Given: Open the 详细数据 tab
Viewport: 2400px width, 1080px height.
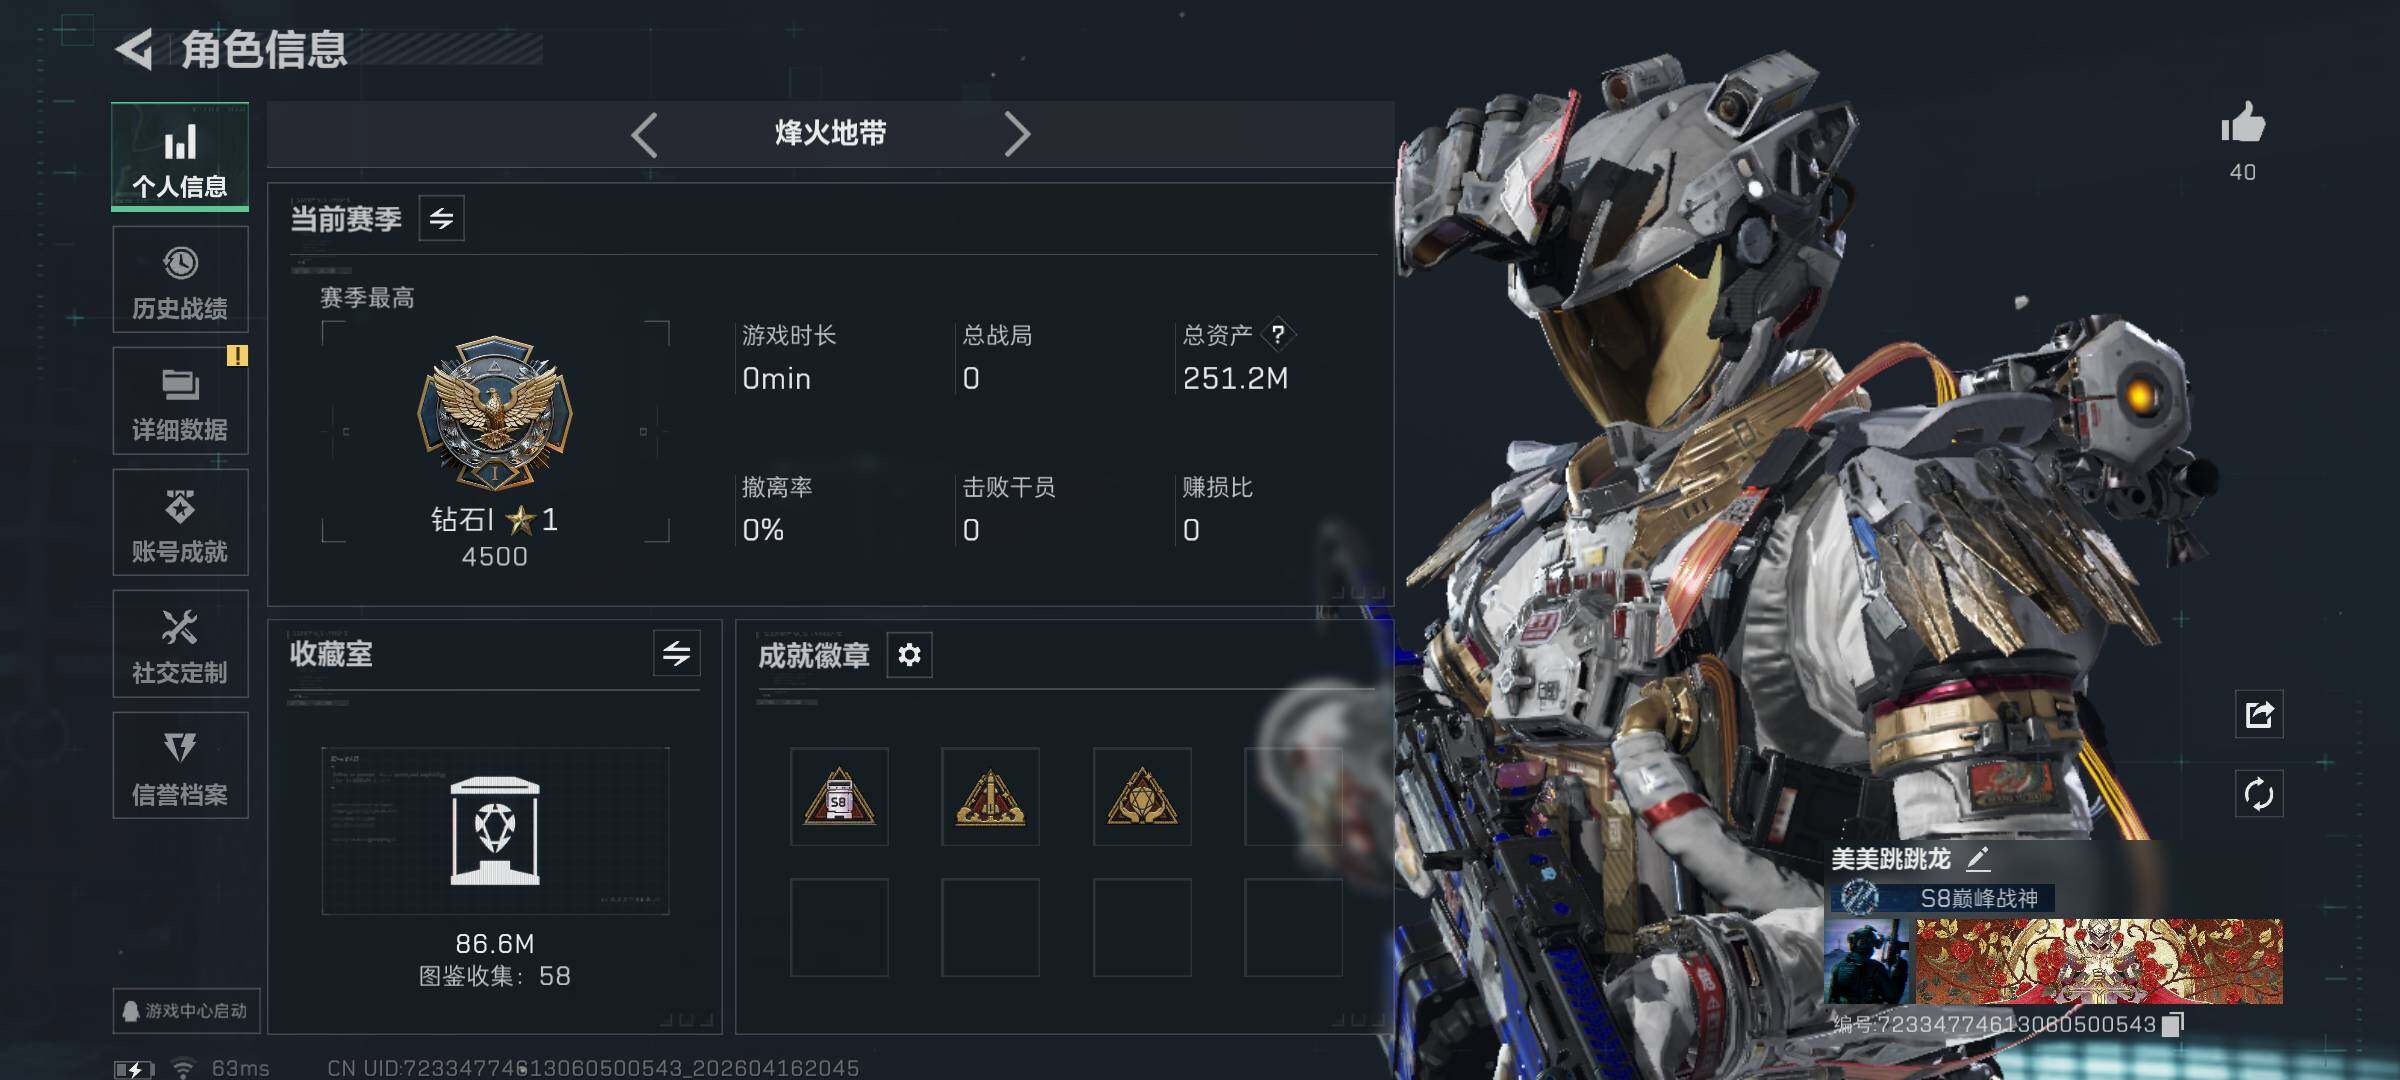Looking at the screenshot, I should (180, 401).
